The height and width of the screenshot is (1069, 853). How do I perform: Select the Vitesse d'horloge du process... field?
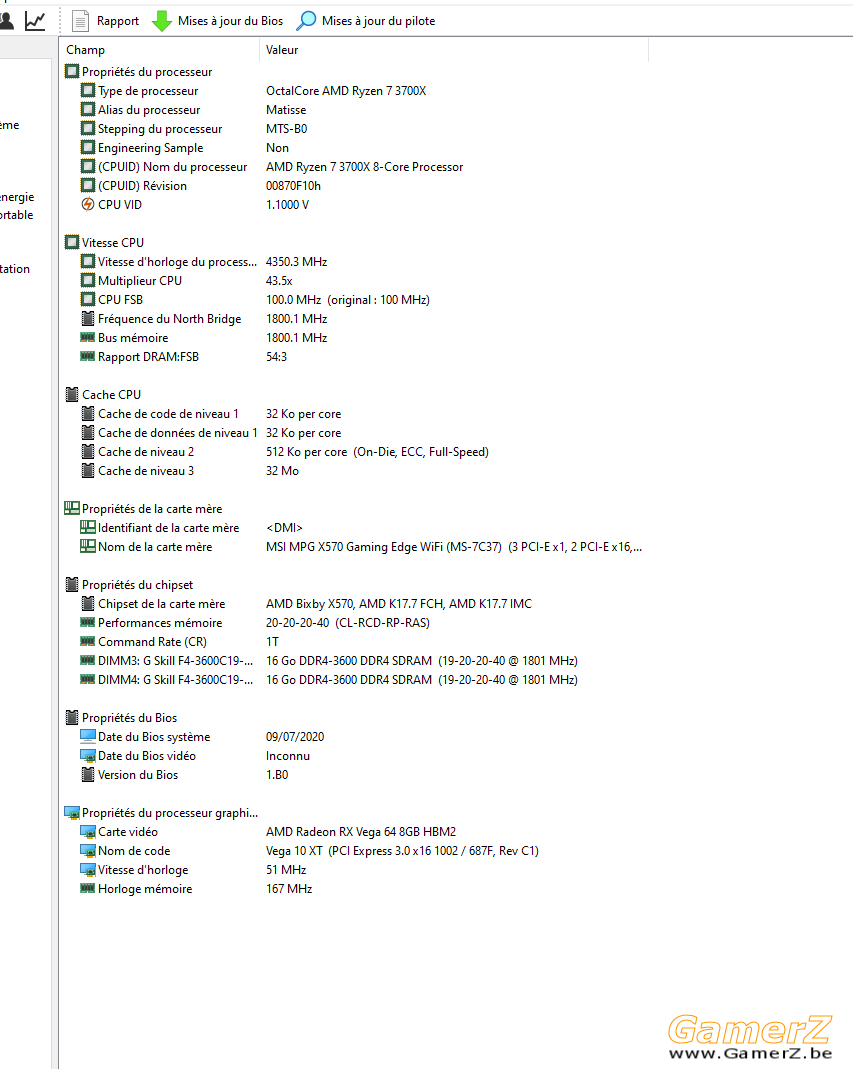point(177,262)
